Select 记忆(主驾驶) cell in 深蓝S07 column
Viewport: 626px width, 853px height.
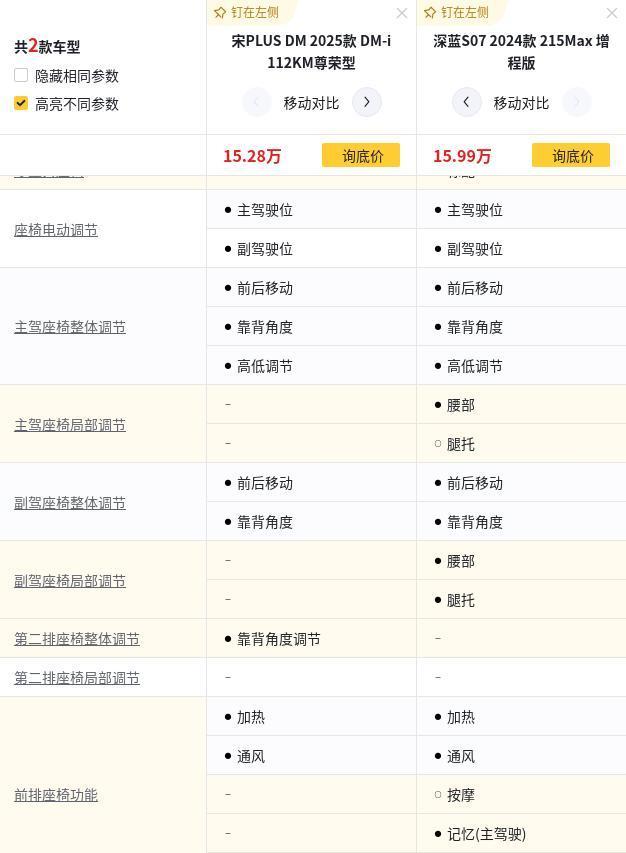tap(522, 833)
